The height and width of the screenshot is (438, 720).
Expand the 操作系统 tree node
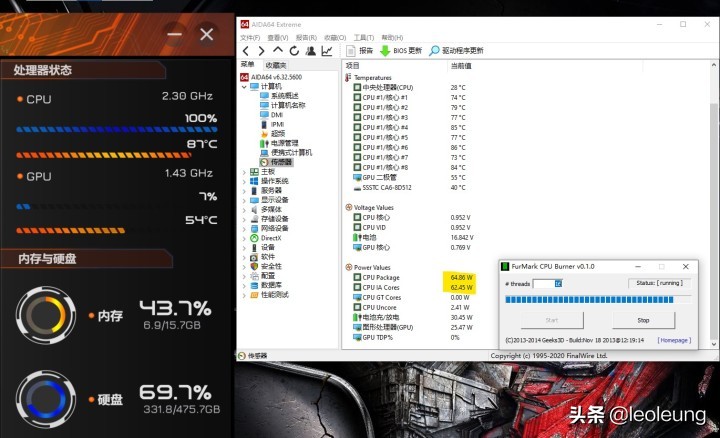click(x=244, y=181)
